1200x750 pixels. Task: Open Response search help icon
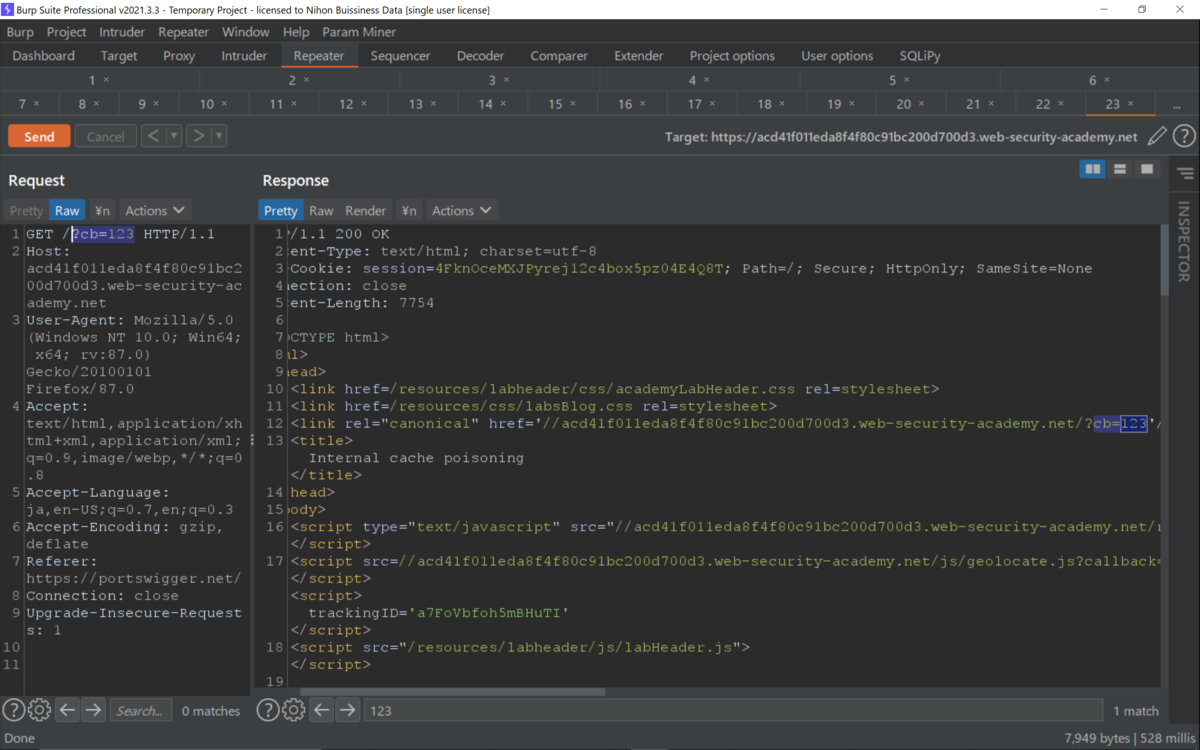(x=267, y=710)
